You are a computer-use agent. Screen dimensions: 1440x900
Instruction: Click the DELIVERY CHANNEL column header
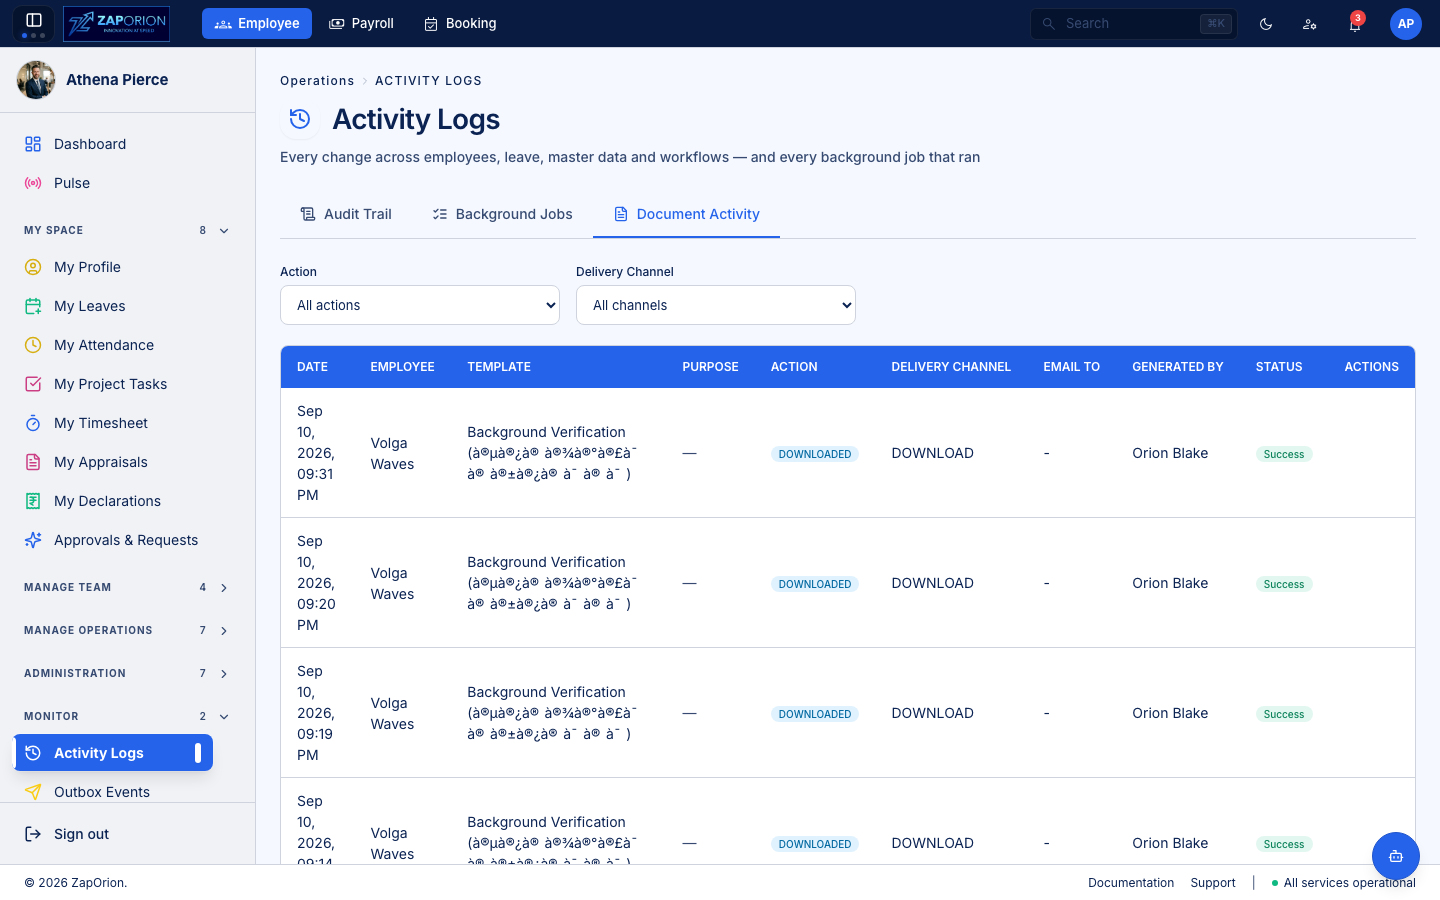(951, 367)
